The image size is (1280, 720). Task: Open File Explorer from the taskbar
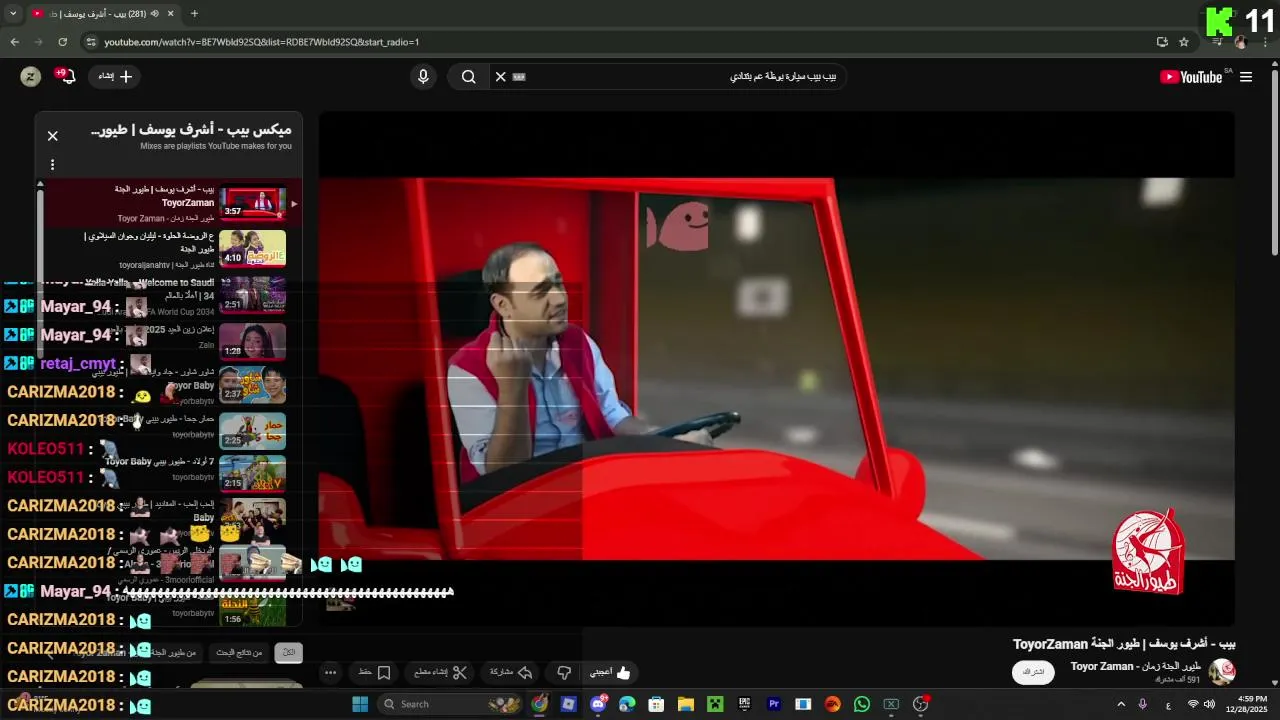[686, 704]
